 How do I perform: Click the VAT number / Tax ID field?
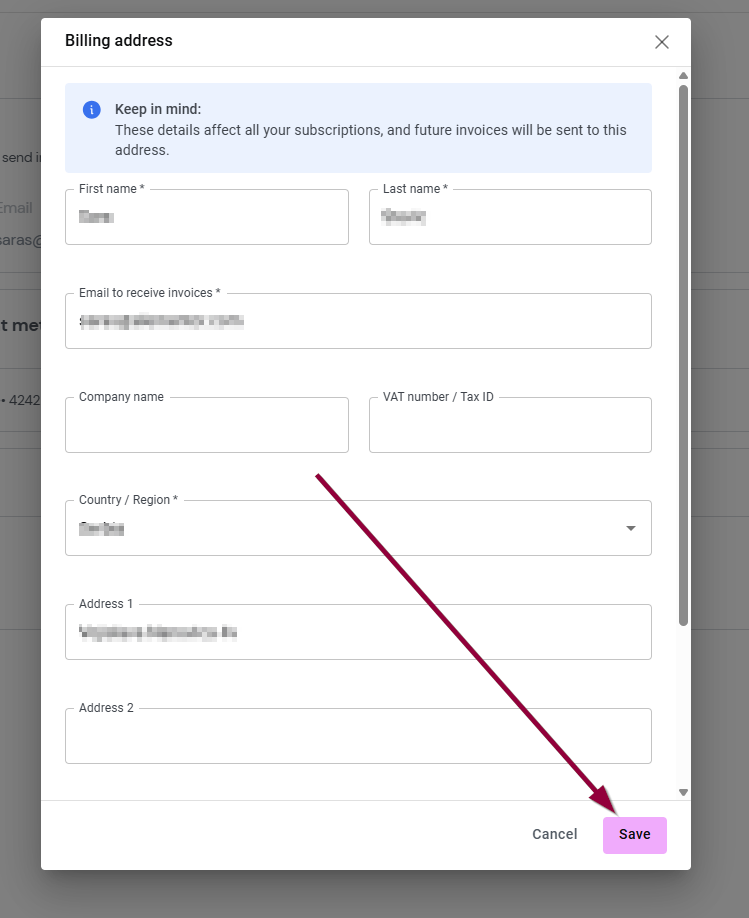510,426
